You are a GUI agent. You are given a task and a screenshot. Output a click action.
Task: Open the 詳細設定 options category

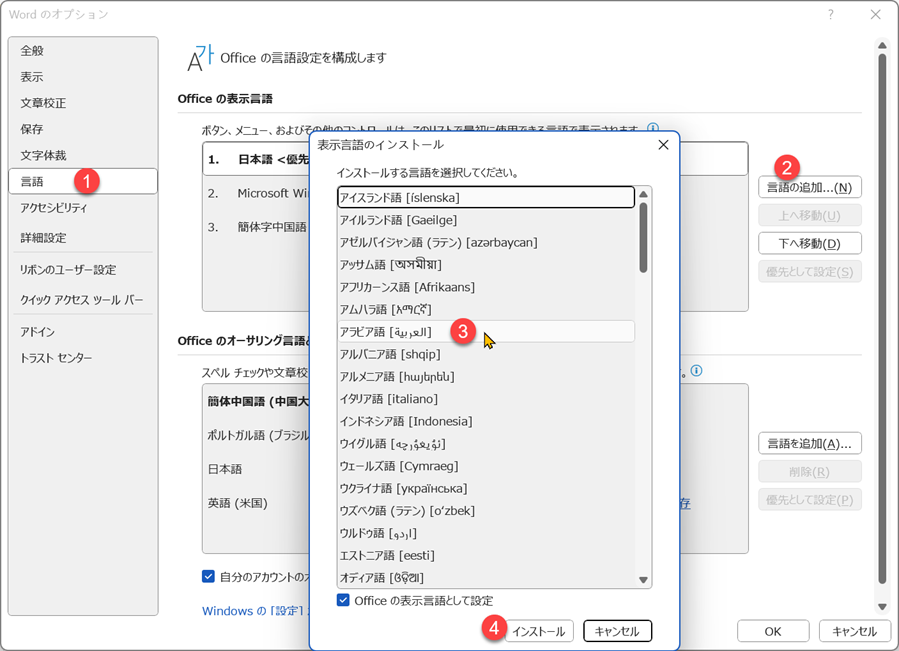click(x=83, y=237)
